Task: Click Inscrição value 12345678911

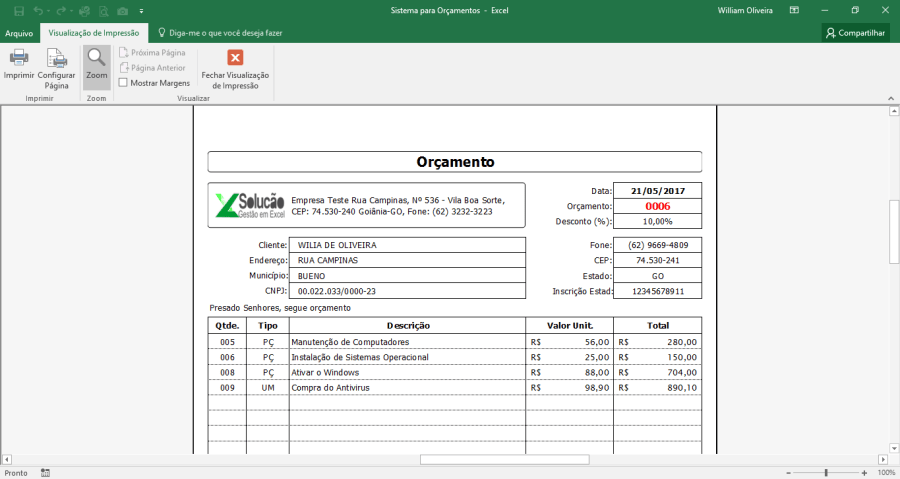Action: click(x=658, y=291)
